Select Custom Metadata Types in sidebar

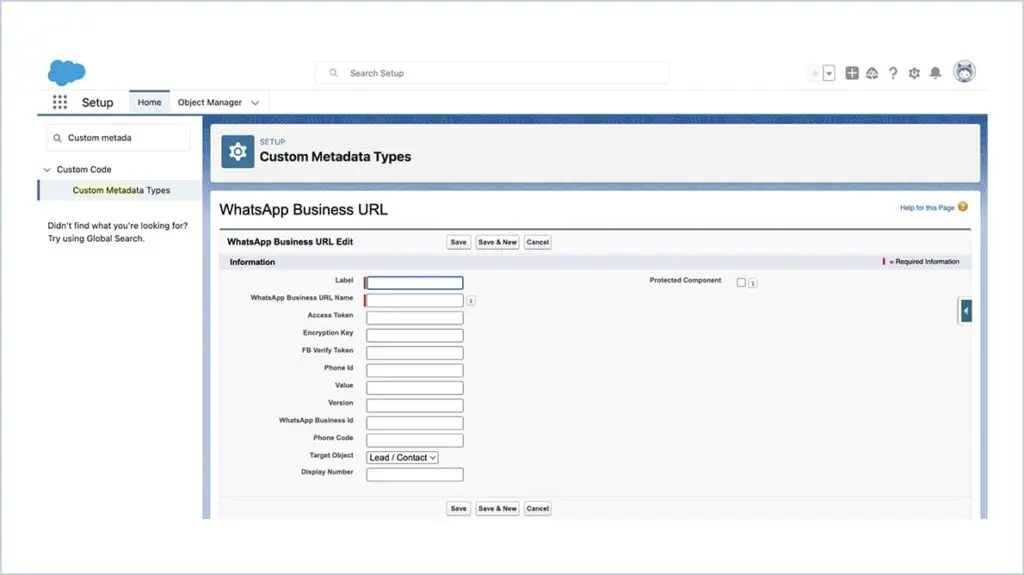[x=121, y=190]
